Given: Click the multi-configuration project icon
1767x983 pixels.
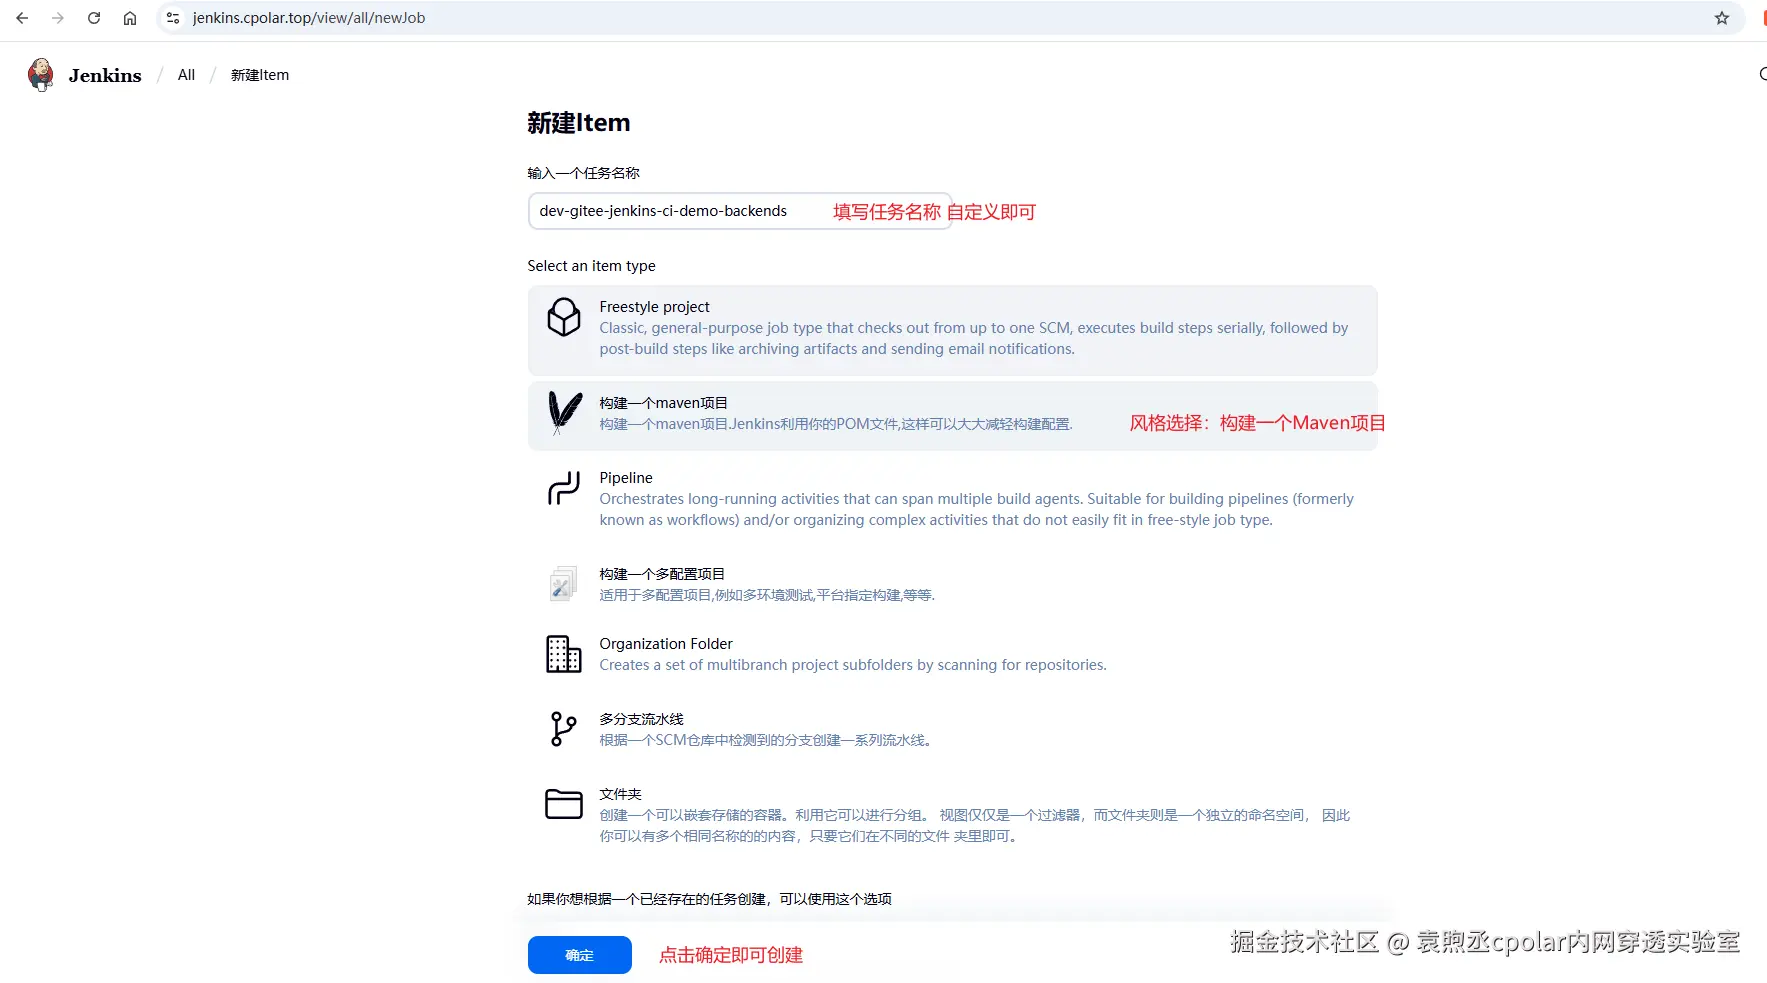Looking at the screenshot, I should pos(564,583).
